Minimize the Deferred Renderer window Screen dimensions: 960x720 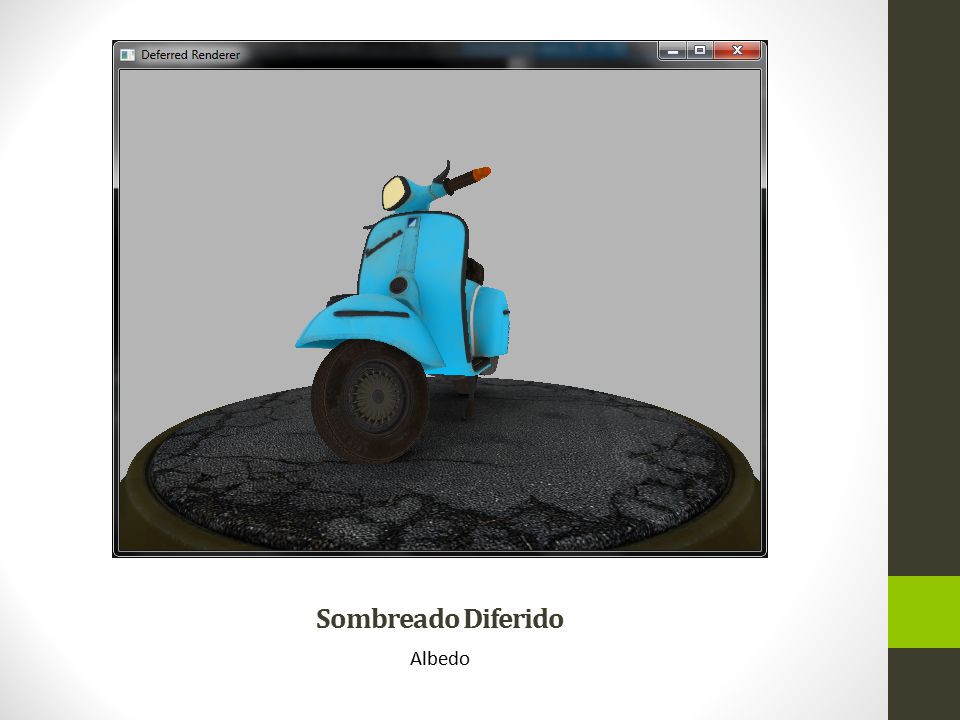[x=672, y=51]
